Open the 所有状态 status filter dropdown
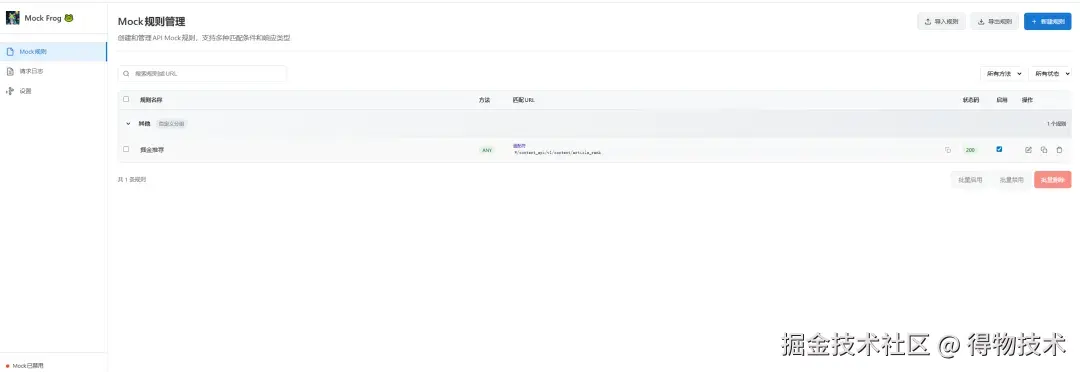This screenshot has width=1080, height=372. pyautogui.click(x=1050, y=73)
